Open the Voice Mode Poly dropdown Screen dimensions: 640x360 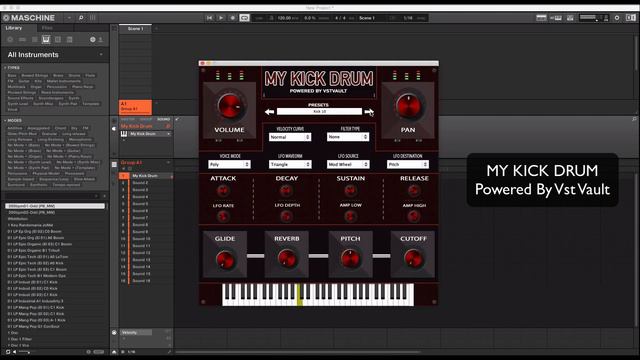(x=229, y=164)
